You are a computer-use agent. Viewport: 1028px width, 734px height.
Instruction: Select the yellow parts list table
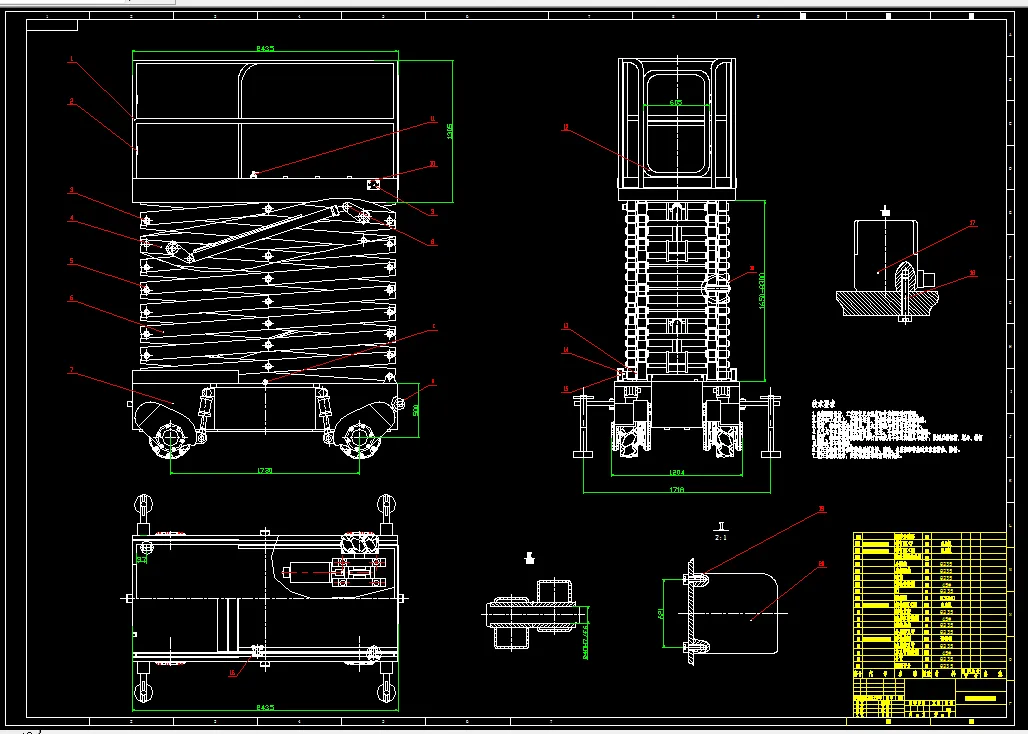pyautogui.click(x=930, y=625)
